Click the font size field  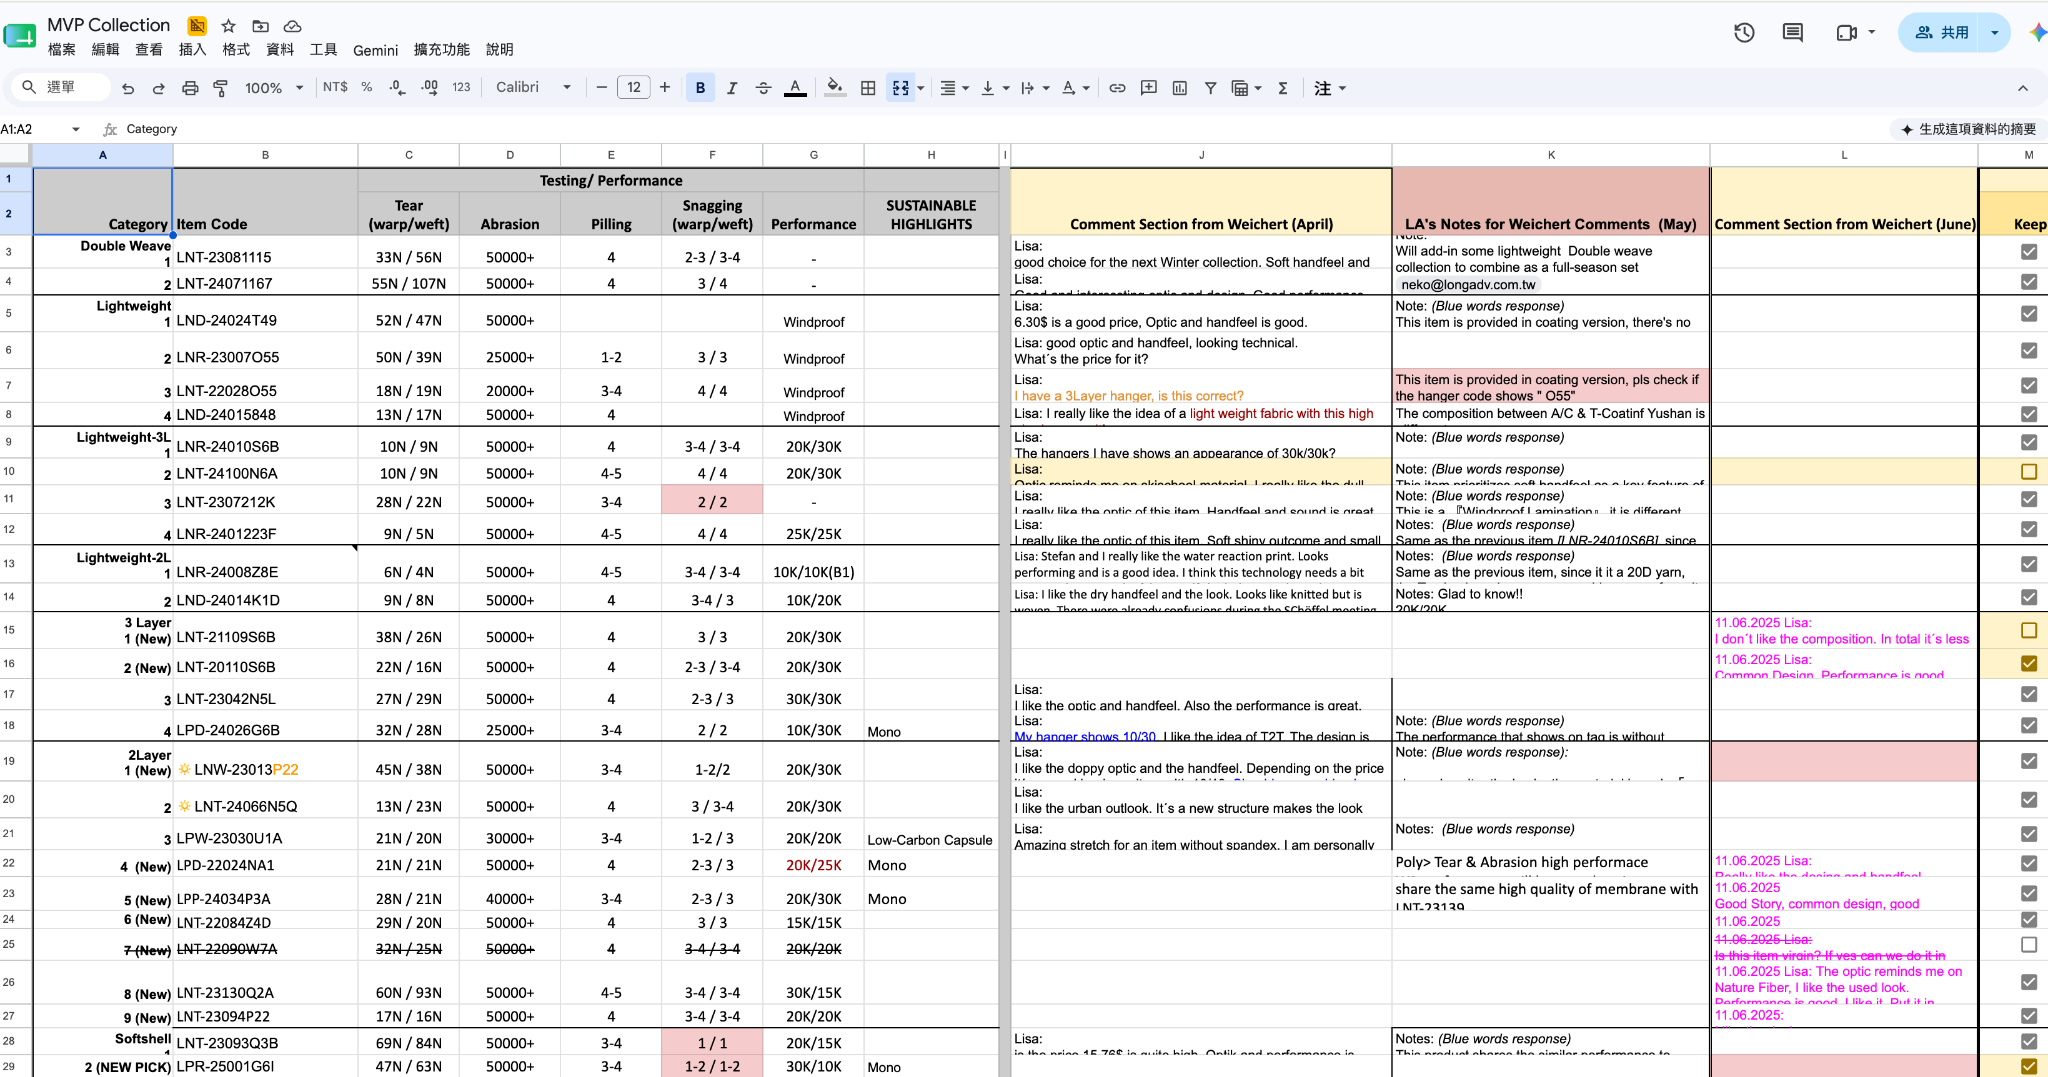pyautogui.click(x=634, y=88)
